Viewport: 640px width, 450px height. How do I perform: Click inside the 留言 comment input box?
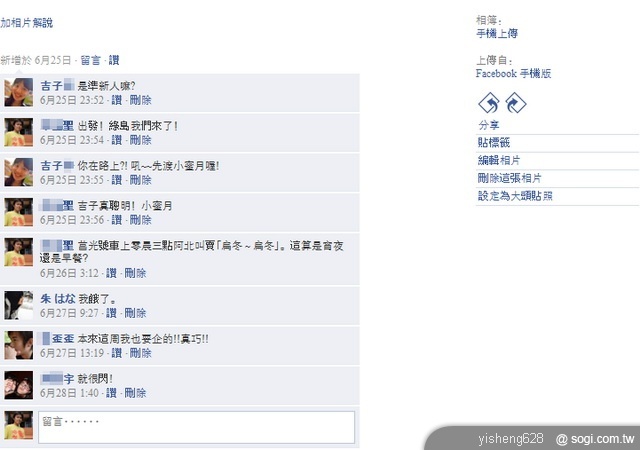point(196,427)
